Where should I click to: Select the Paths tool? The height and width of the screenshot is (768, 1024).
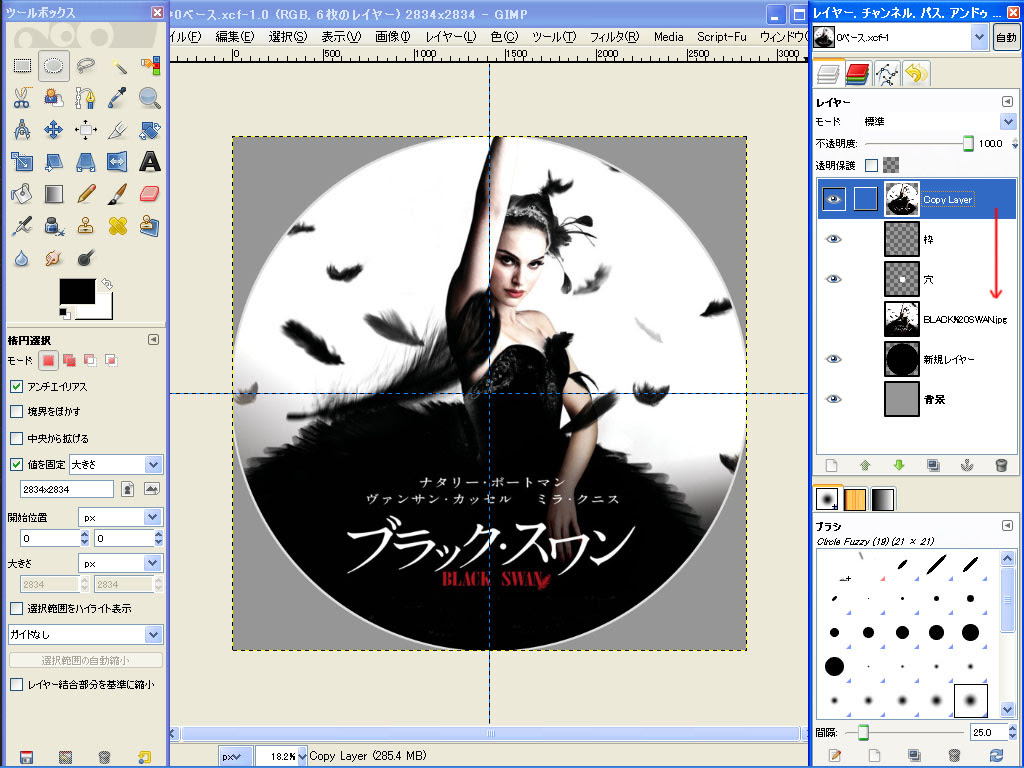86,97
